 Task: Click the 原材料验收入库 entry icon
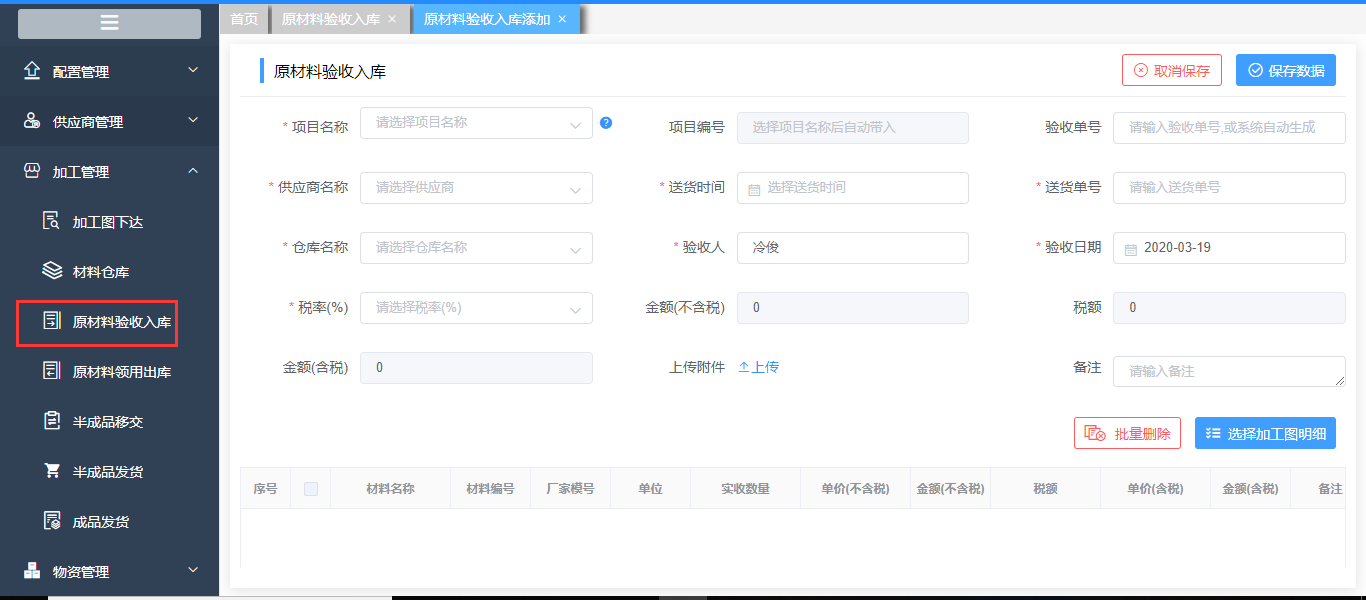[x=52, y=321]
